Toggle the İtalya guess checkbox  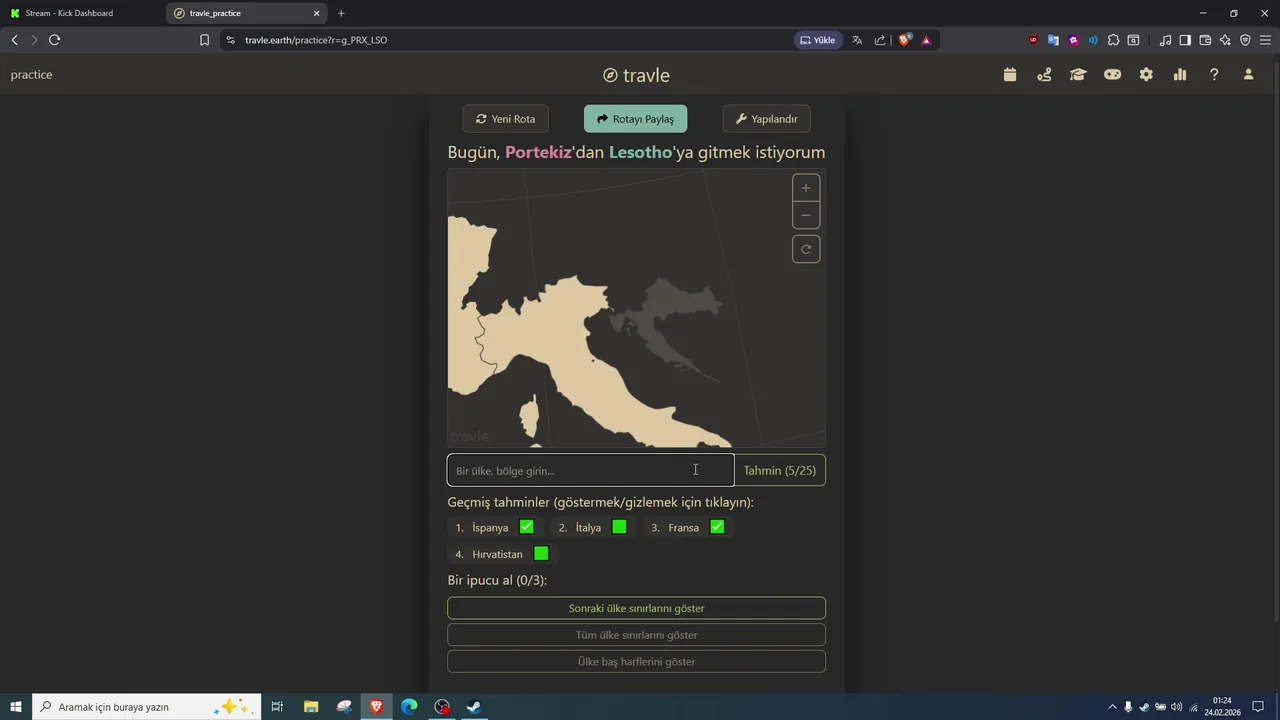(619, 527)
